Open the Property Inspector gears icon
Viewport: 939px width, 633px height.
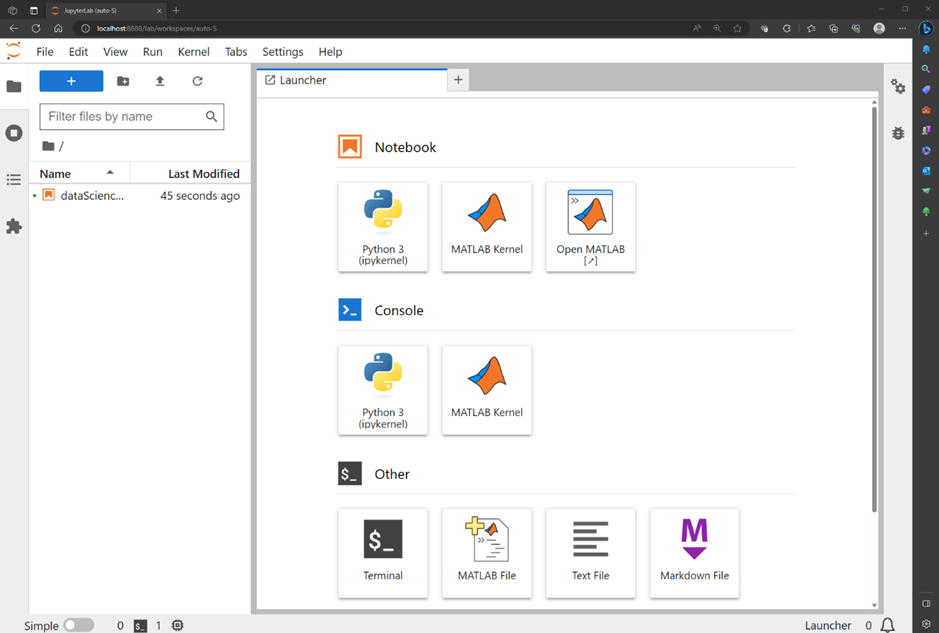pos(898,87)
